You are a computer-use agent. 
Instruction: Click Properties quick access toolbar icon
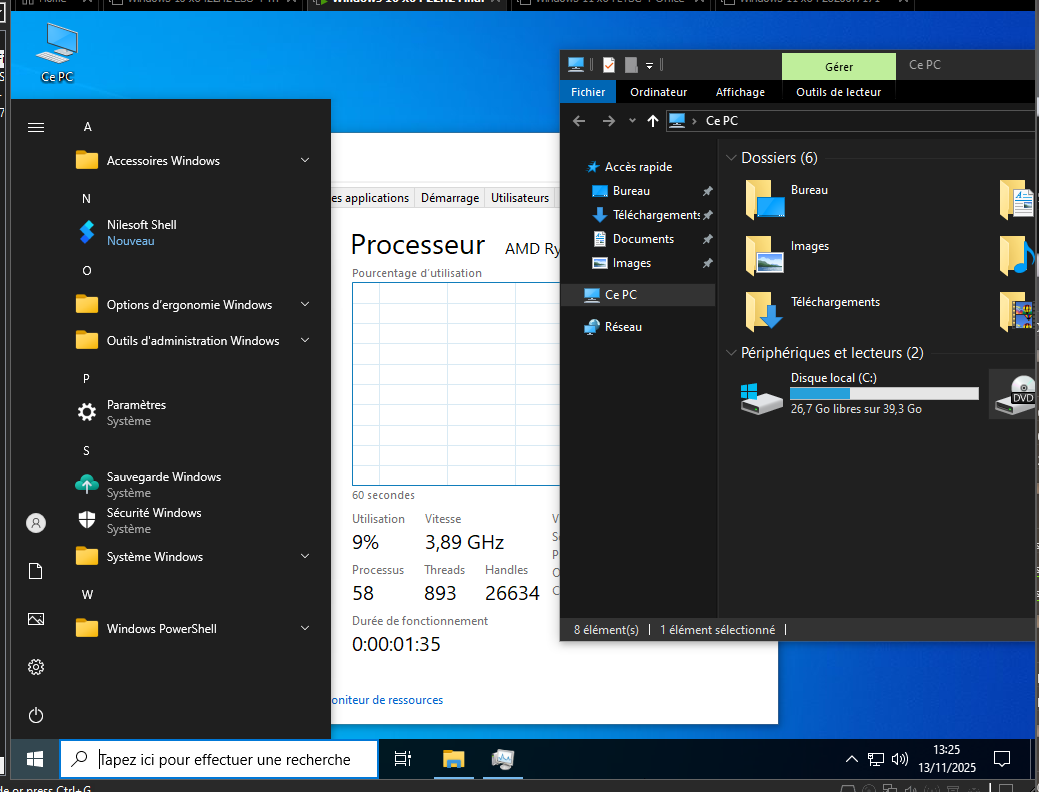pyautogui.click(x=609, y=65)
